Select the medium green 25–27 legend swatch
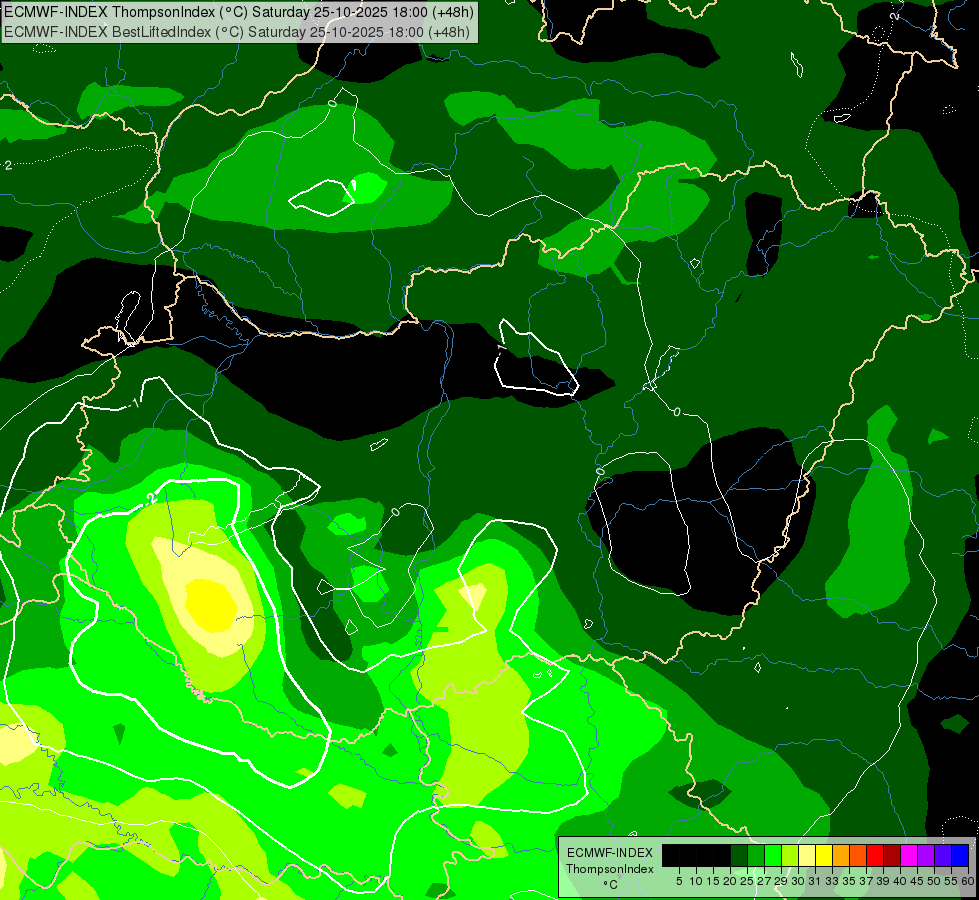This screenshot has width=979, height=900. pyautogui.click(x=756, y=855)
